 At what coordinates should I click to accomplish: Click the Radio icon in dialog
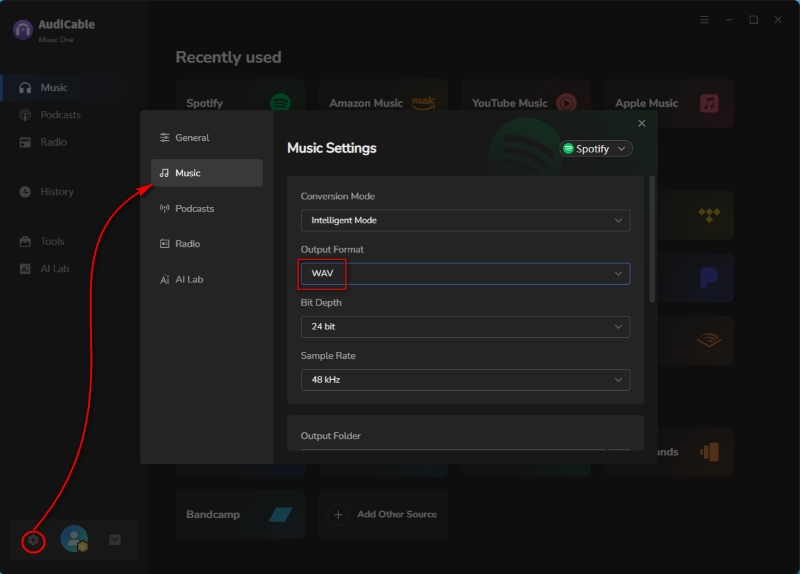coord(164,244)
